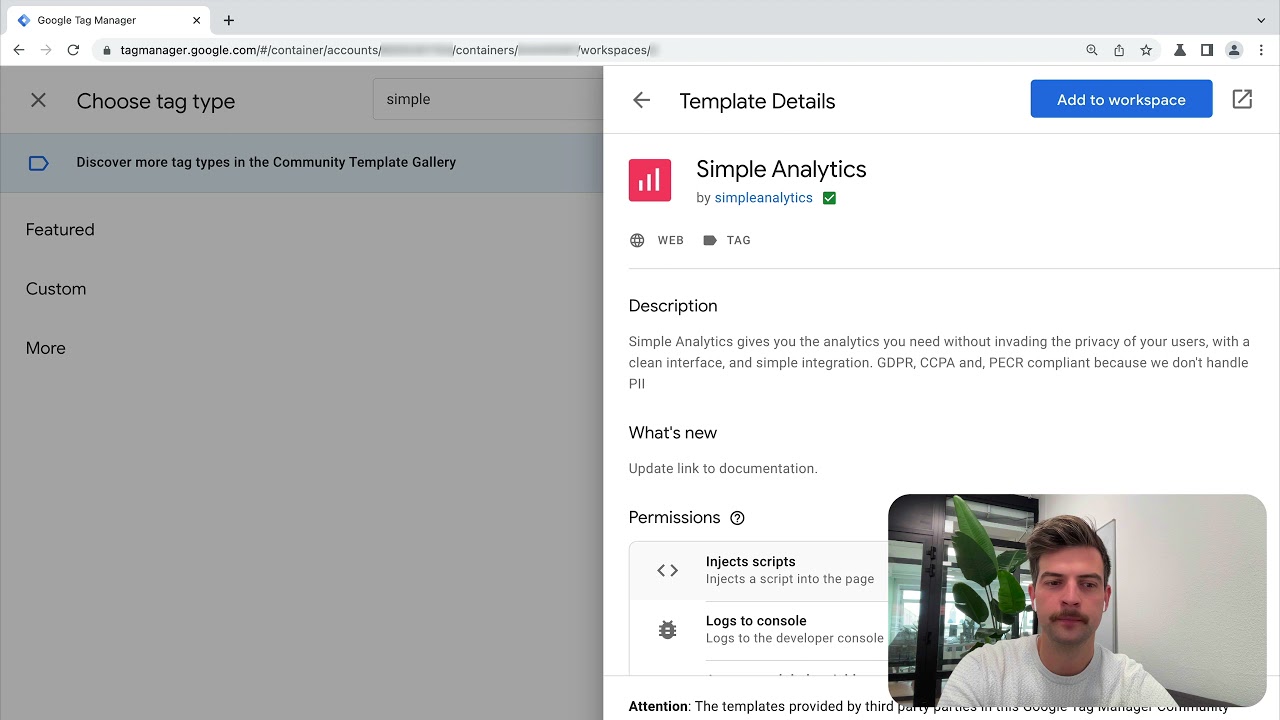Viewport: 1280px width, 720px height.
Task: Click the Logs to console bug icon
Action: 667,629
